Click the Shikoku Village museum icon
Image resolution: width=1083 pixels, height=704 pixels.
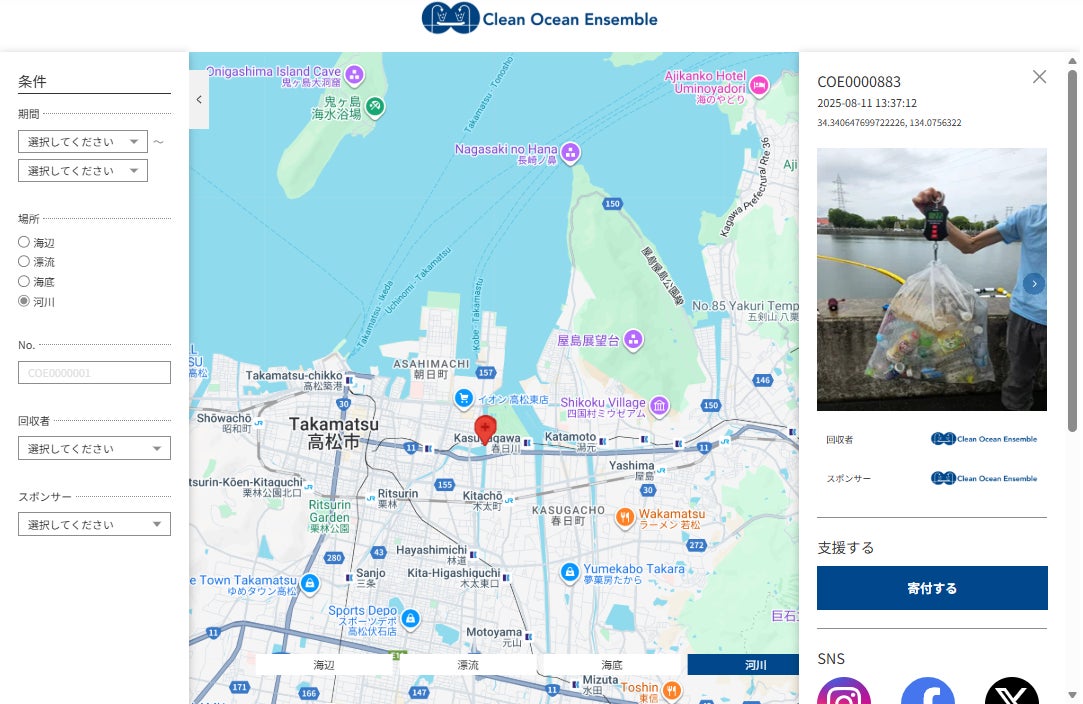659,406
